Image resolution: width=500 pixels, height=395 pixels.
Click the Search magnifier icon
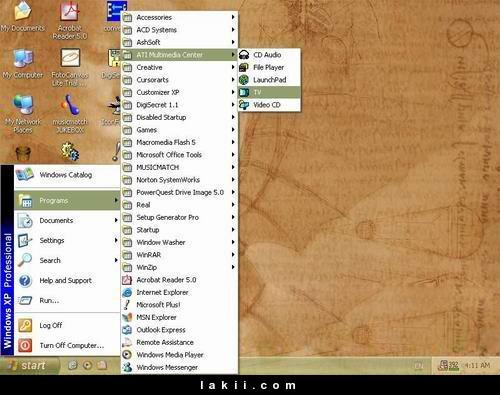[25, 260]
